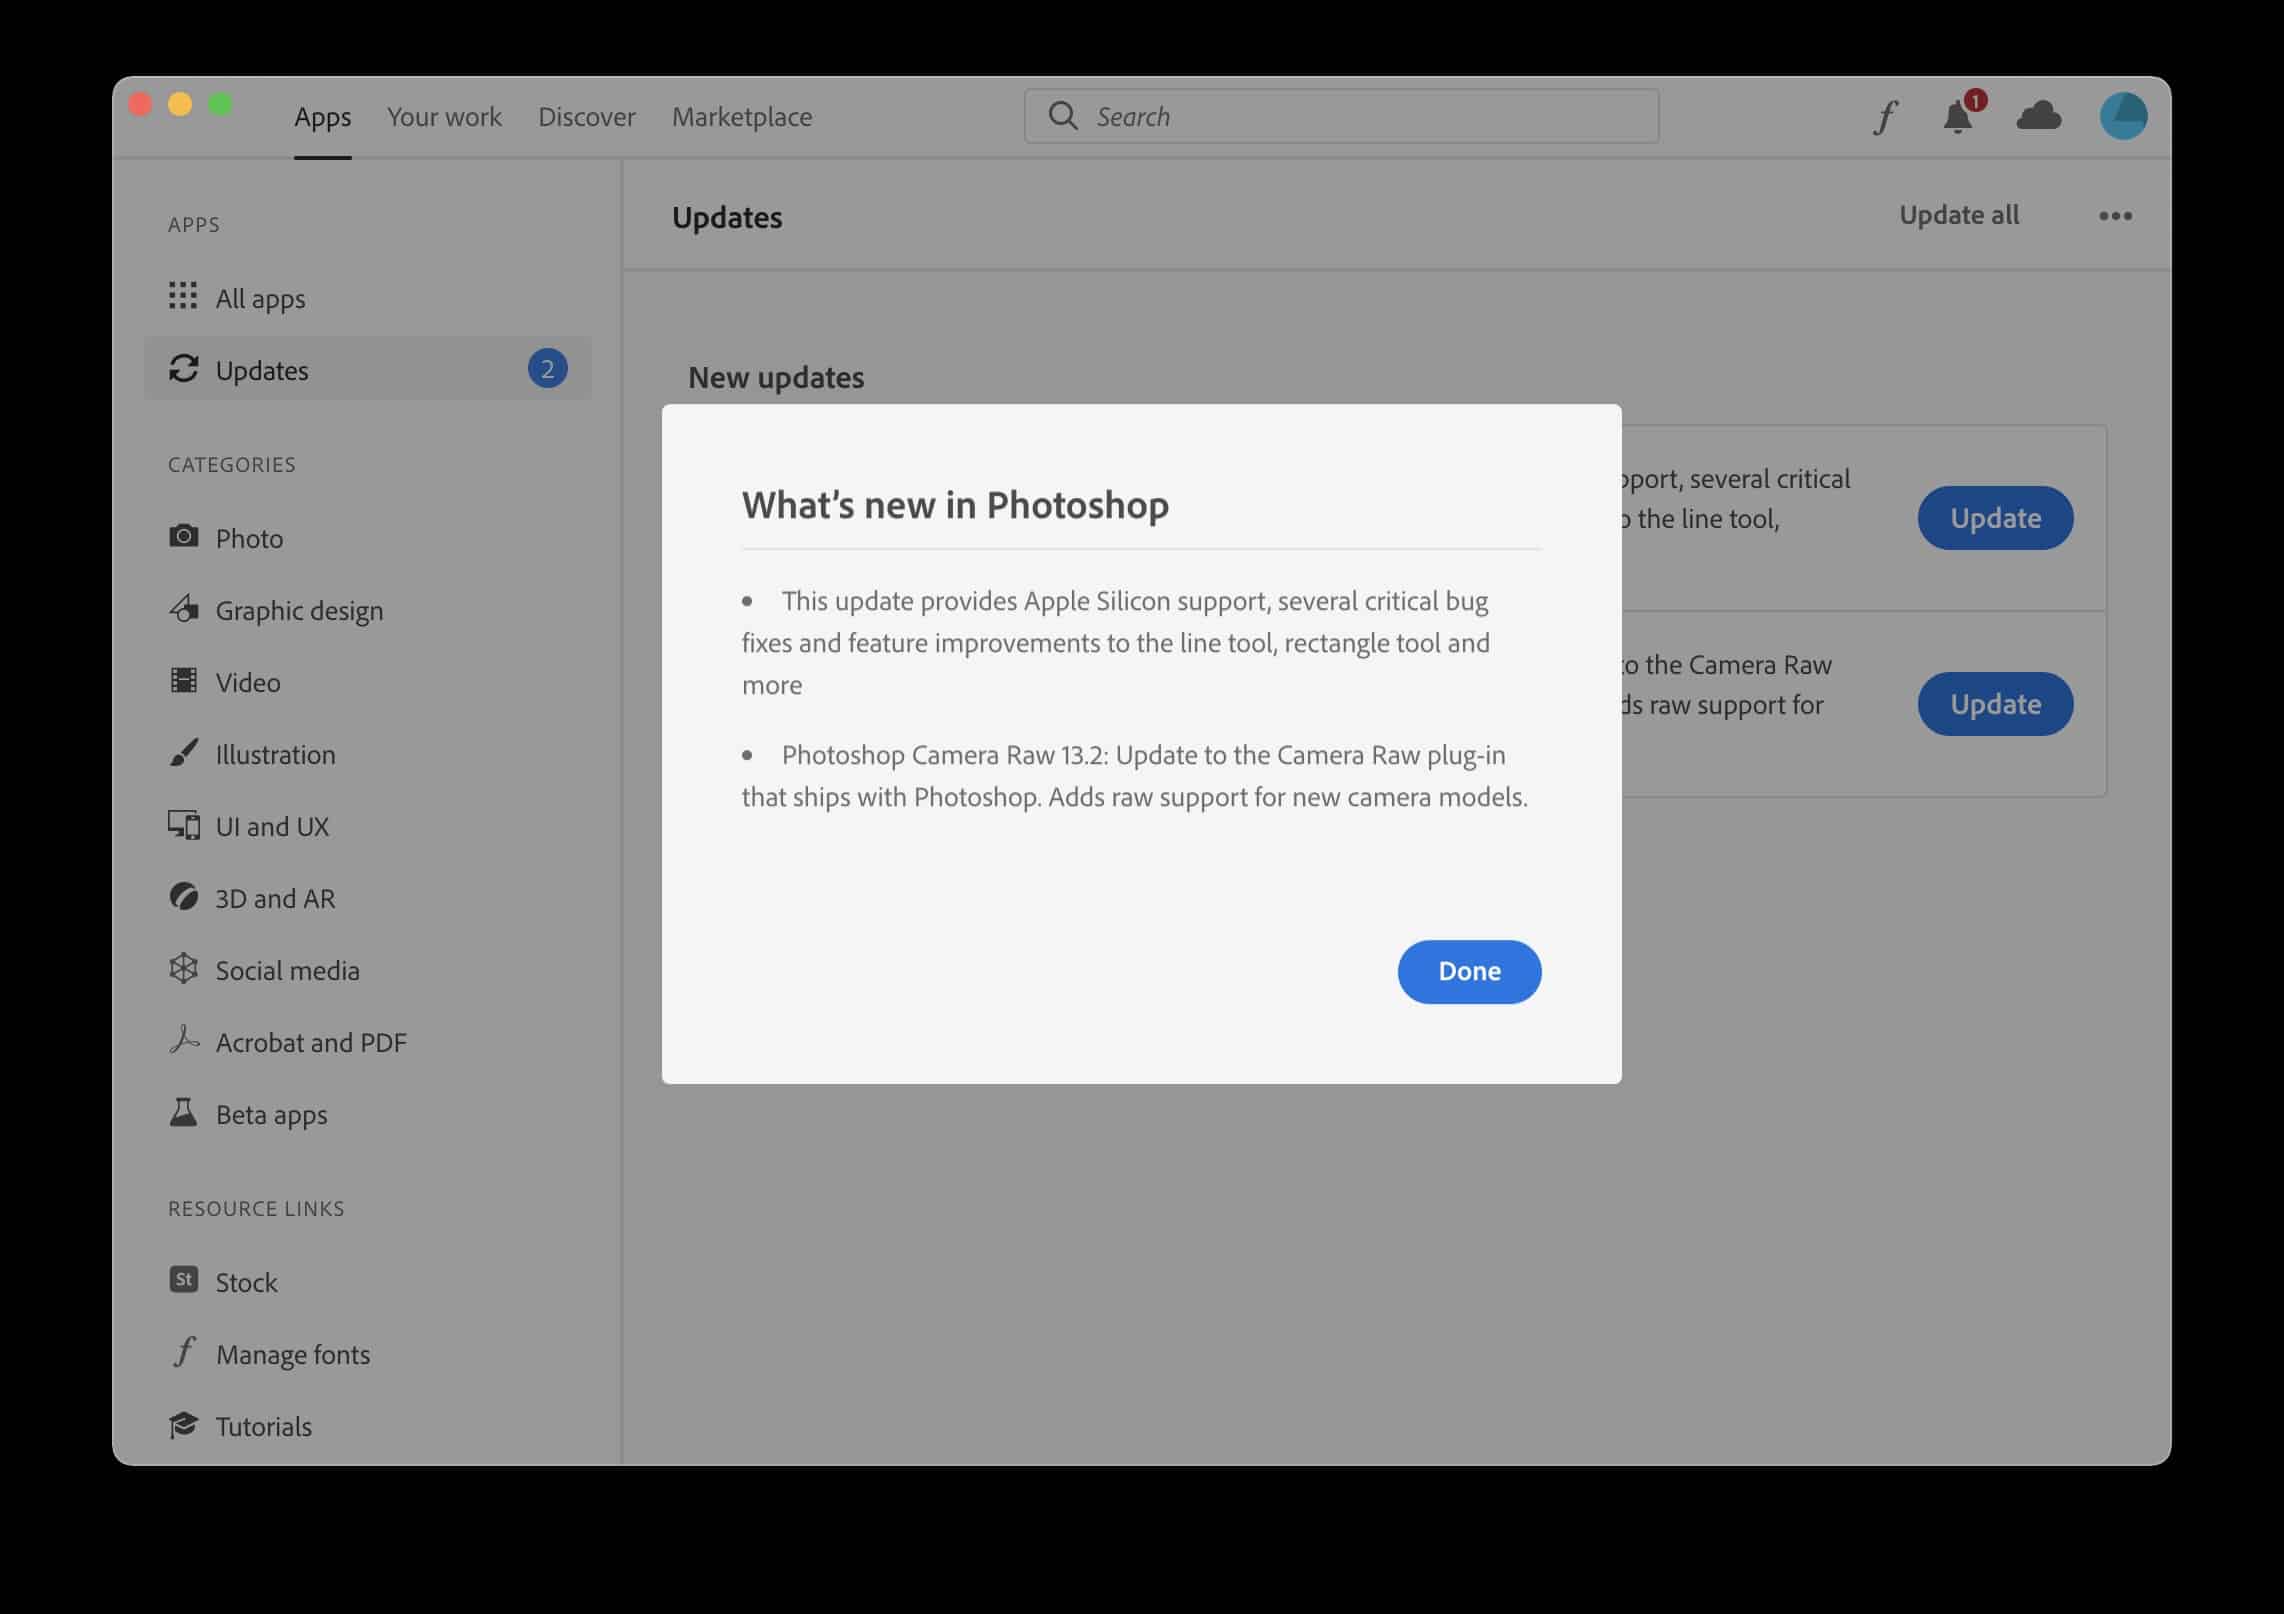Viewport: 2284px width, 1614px height.
Task: Click the Camera Raw 13.2 bullet text
Action: (1134, 775)
